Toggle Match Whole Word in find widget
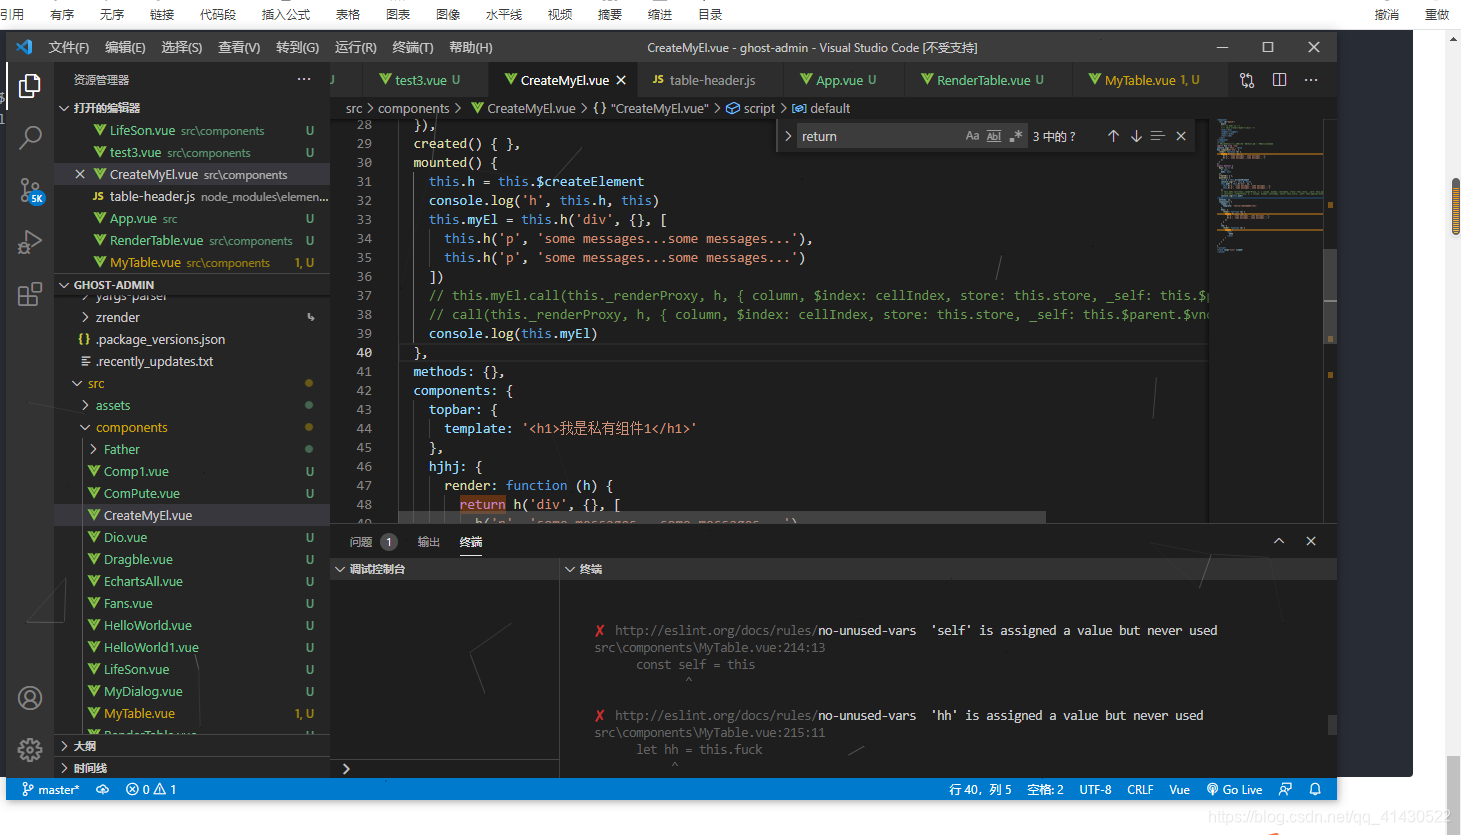This screenshot has width=1461, height=835. (994, 136)
